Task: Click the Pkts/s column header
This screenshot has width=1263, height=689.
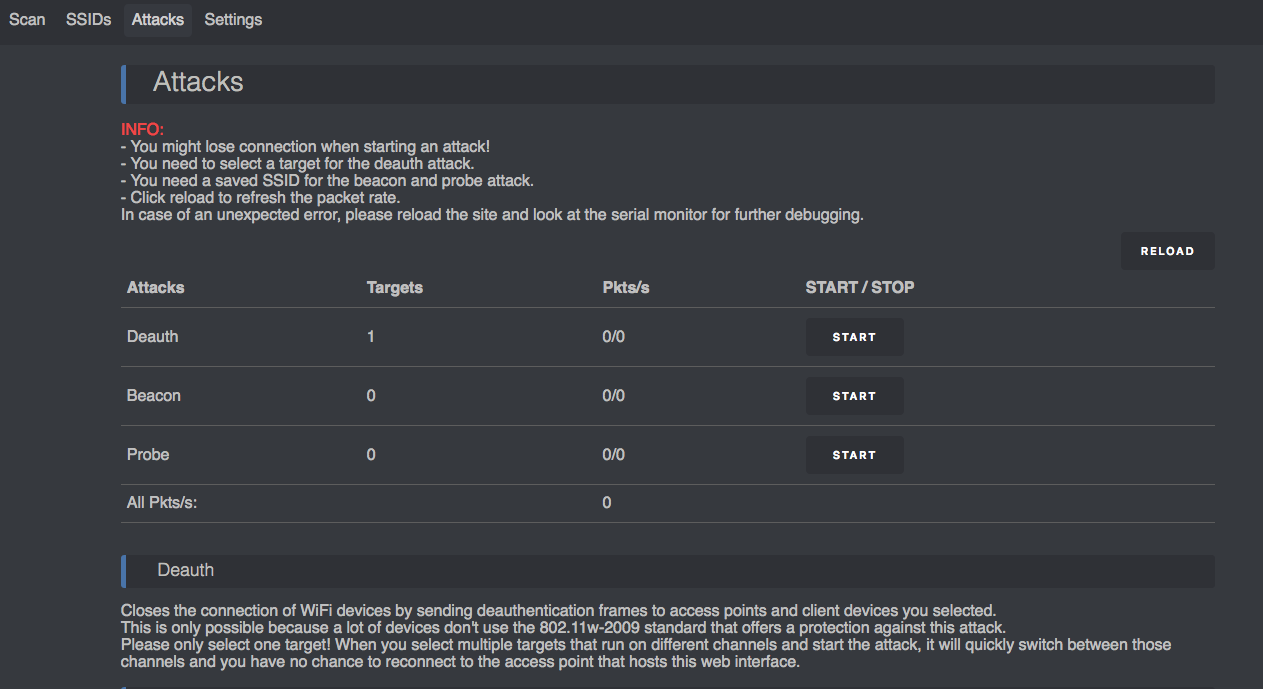Action: coord(626,287)
